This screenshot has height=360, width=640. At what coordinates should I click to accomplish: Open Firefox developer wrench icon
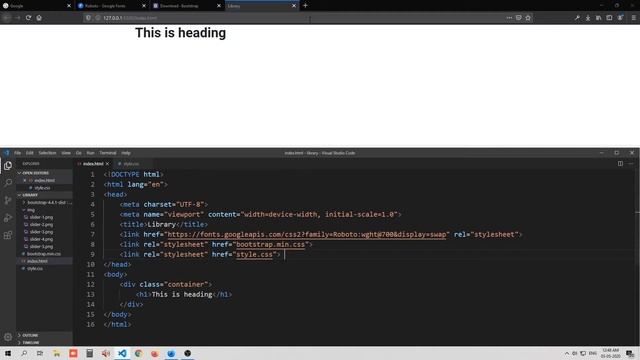[x=577, y=18]
